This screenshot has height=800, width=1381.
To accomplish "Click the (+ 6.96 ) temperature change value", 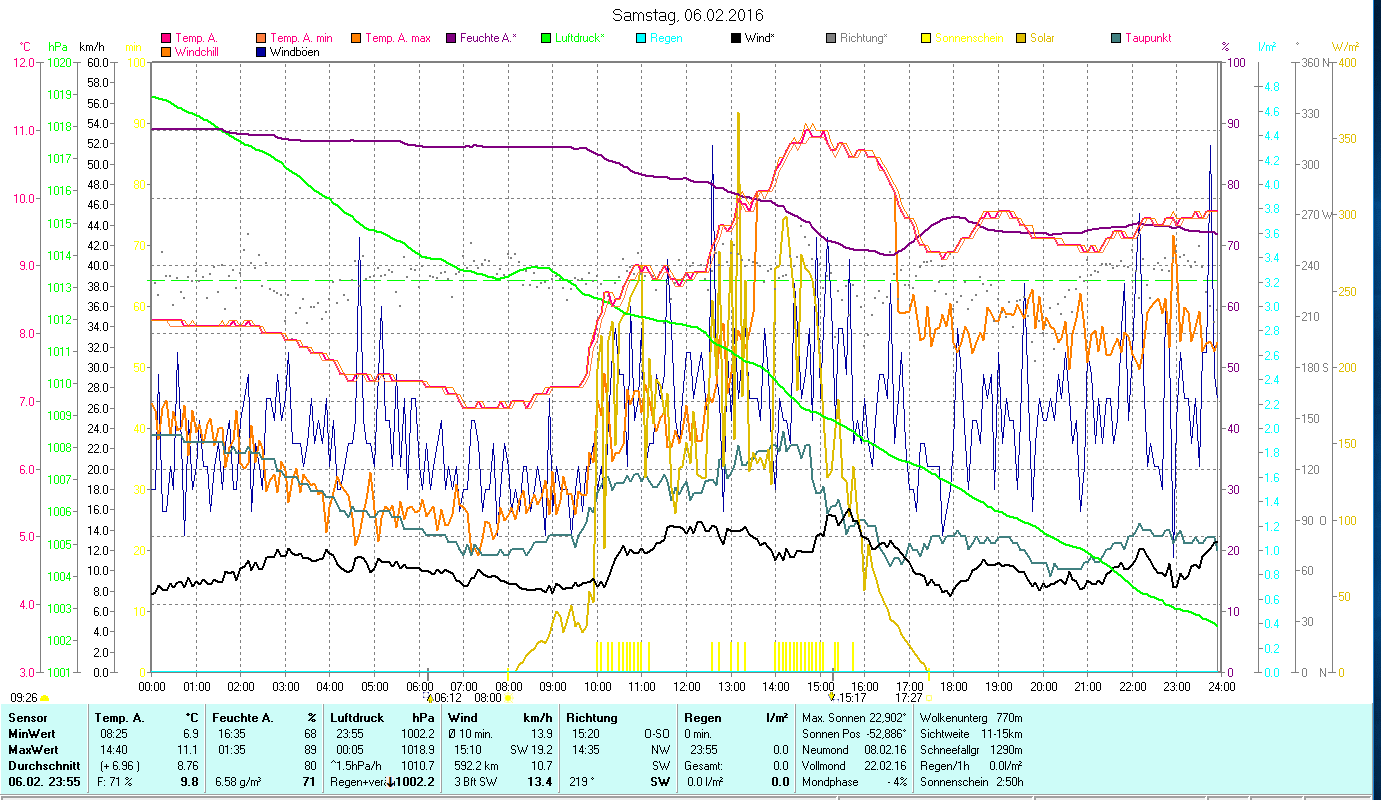I will coord(118,766).
